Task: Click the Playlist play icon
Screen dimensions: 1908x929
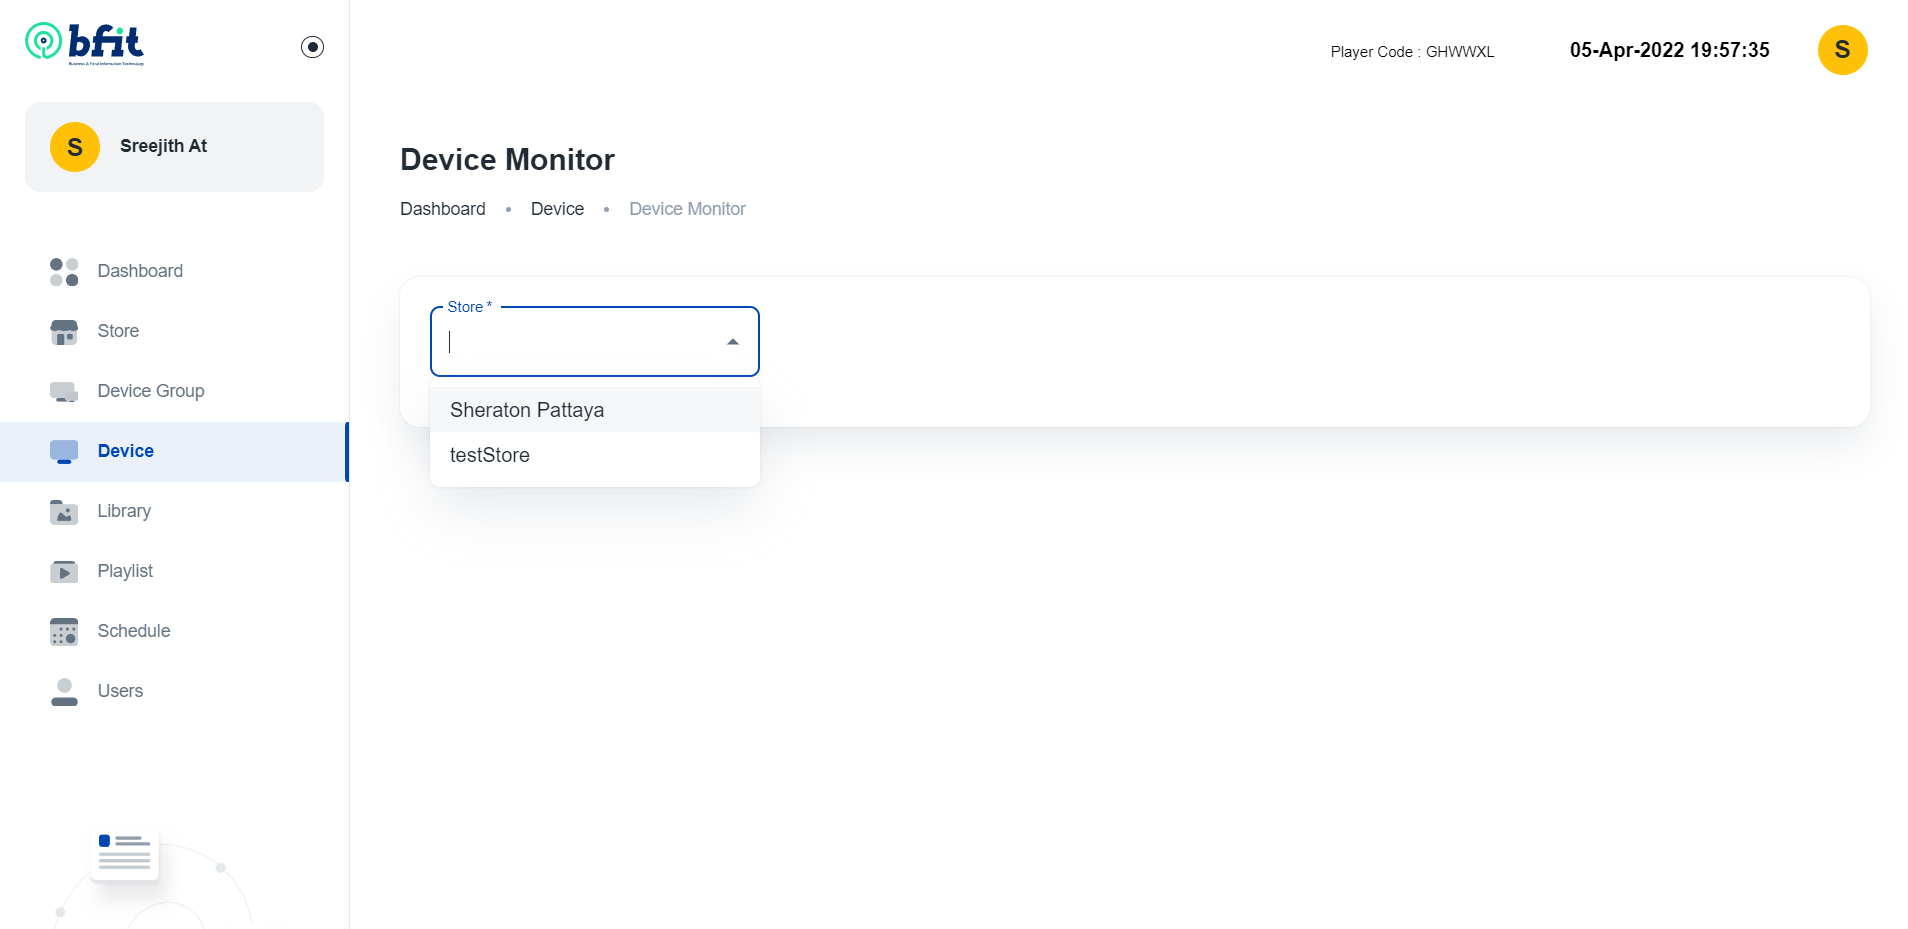Action: tap(64, 571)
